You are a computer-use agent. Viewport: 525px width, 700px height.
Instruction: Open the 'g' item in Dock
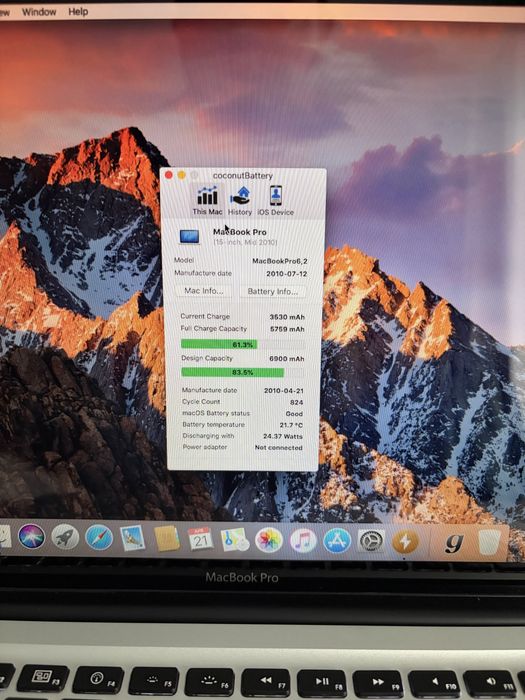tap(454, 542)
